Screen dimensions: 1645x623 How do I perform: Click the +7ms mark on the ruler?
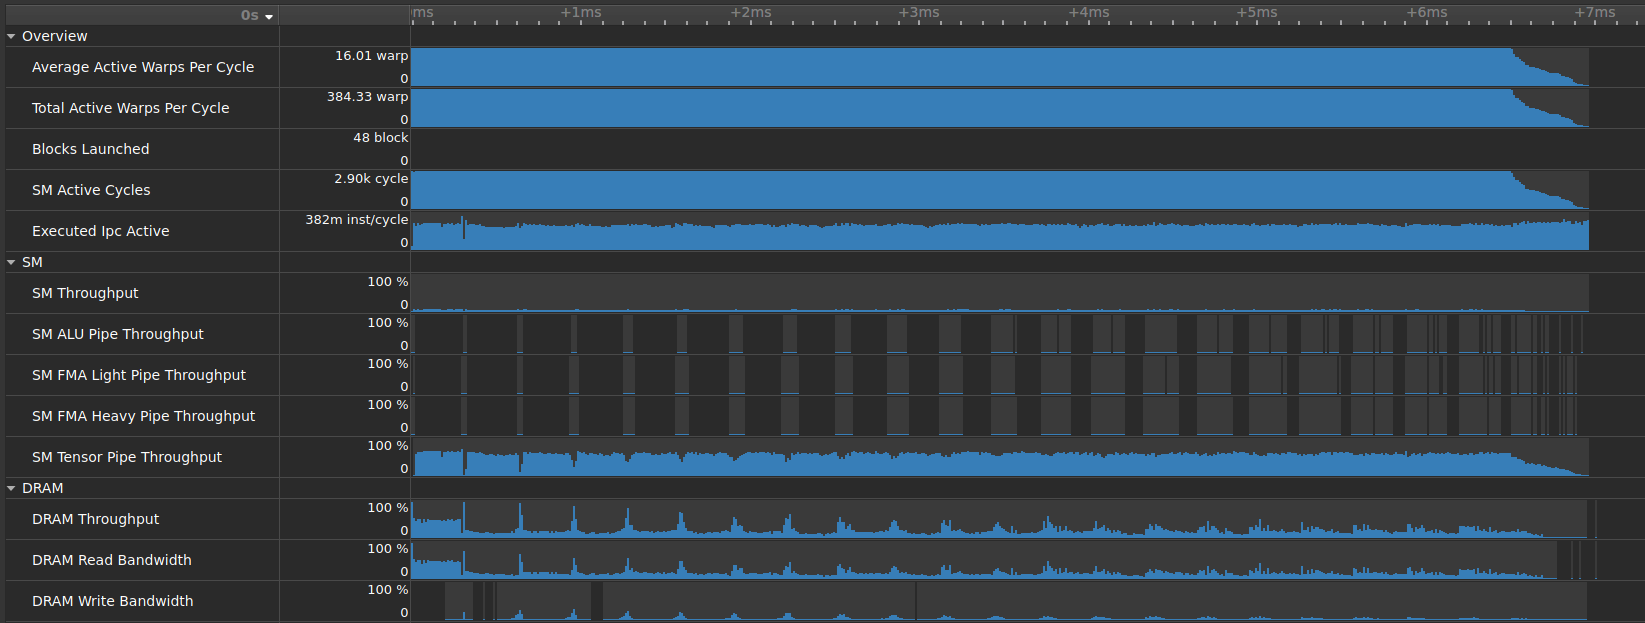[x=1594, y=13]
